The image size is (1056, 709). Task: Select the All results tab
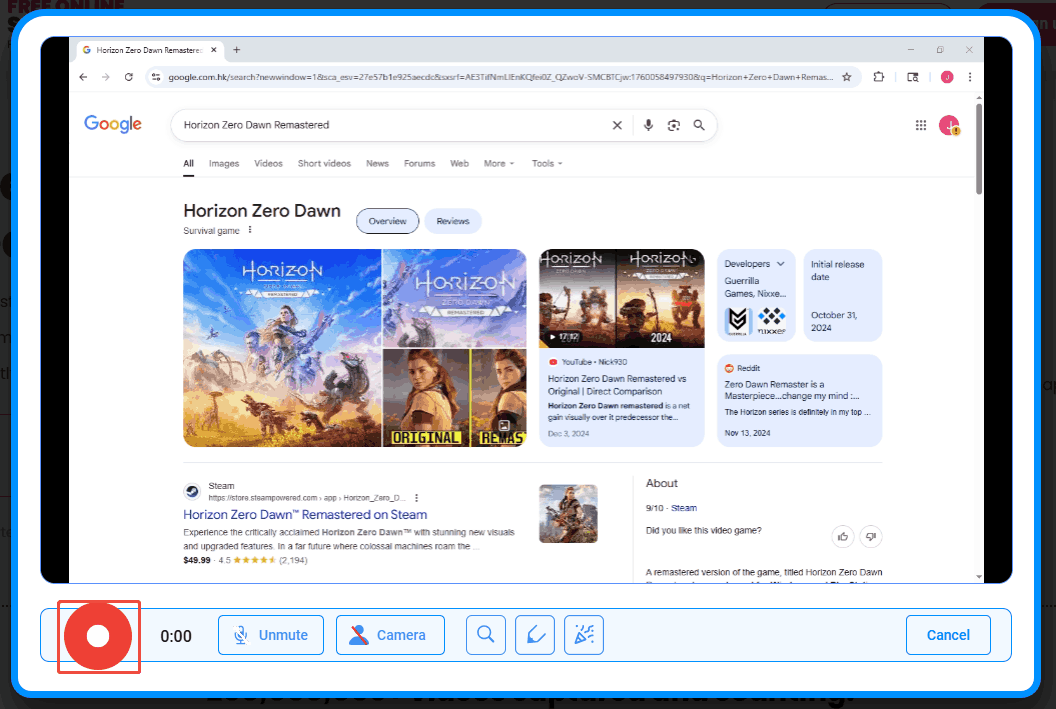tap(189, 164)
